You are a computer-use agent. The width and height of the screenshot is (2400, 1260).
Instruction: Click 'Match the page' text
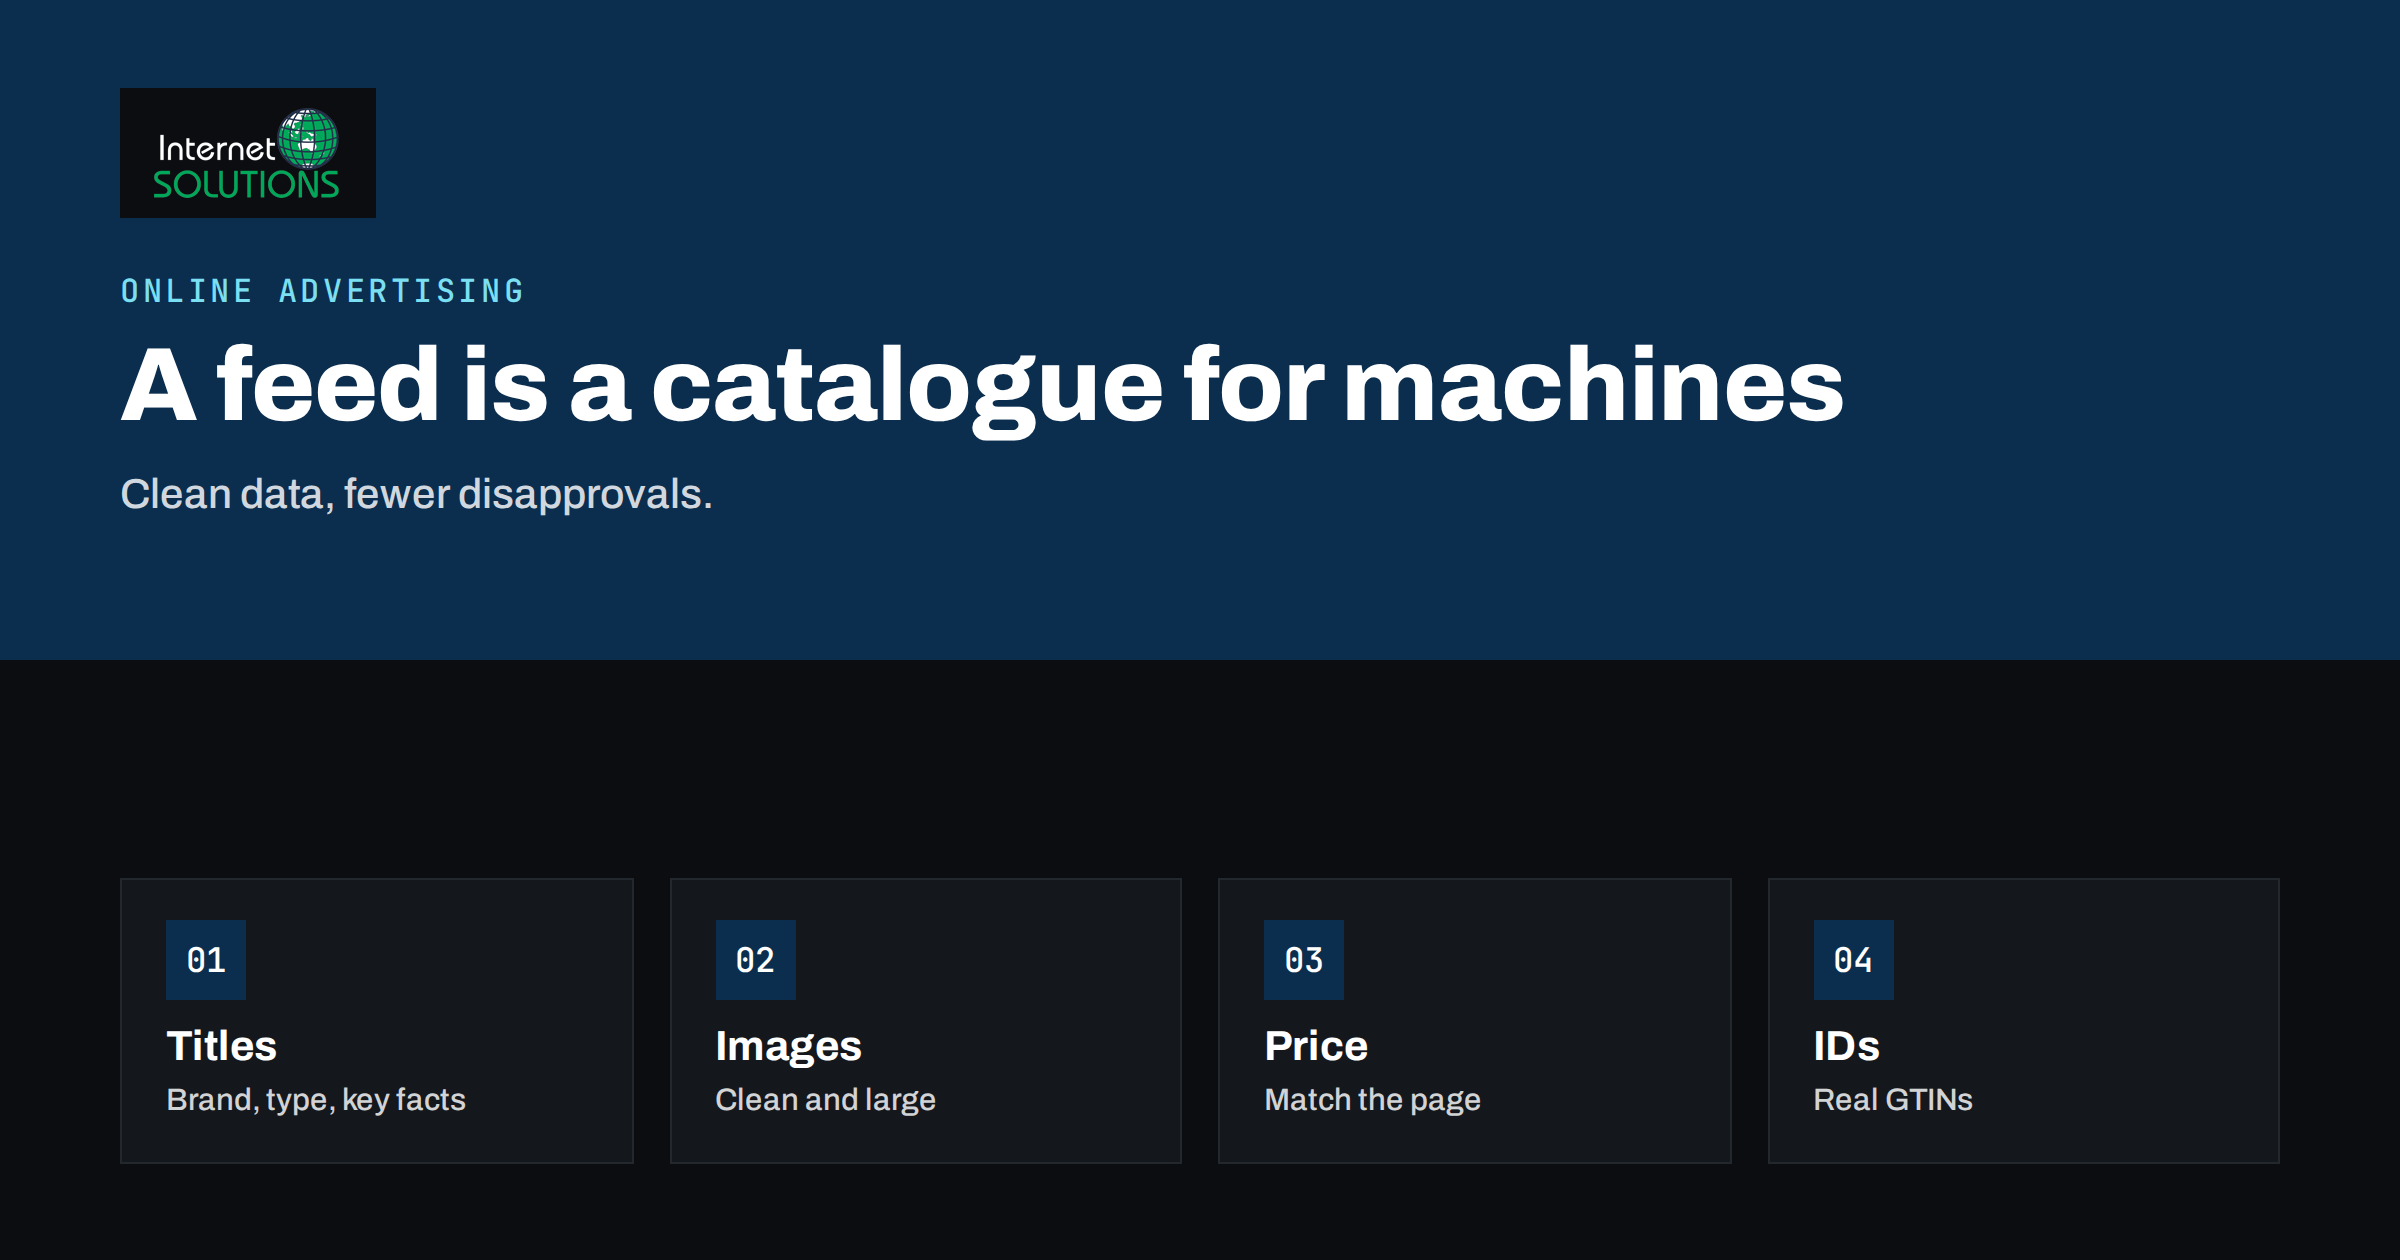(x=1372, y=1100)
